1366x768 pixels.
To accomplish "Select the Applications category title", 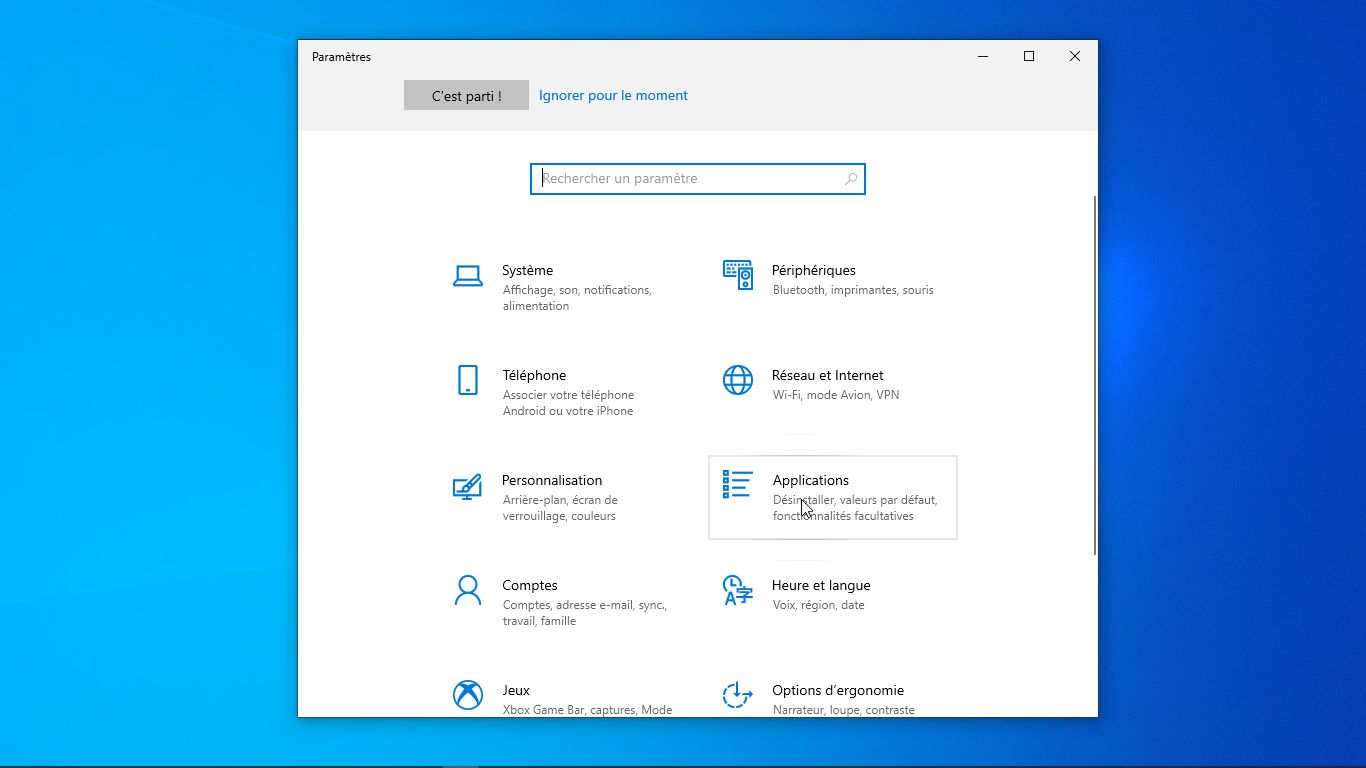I will pos(811,480).
